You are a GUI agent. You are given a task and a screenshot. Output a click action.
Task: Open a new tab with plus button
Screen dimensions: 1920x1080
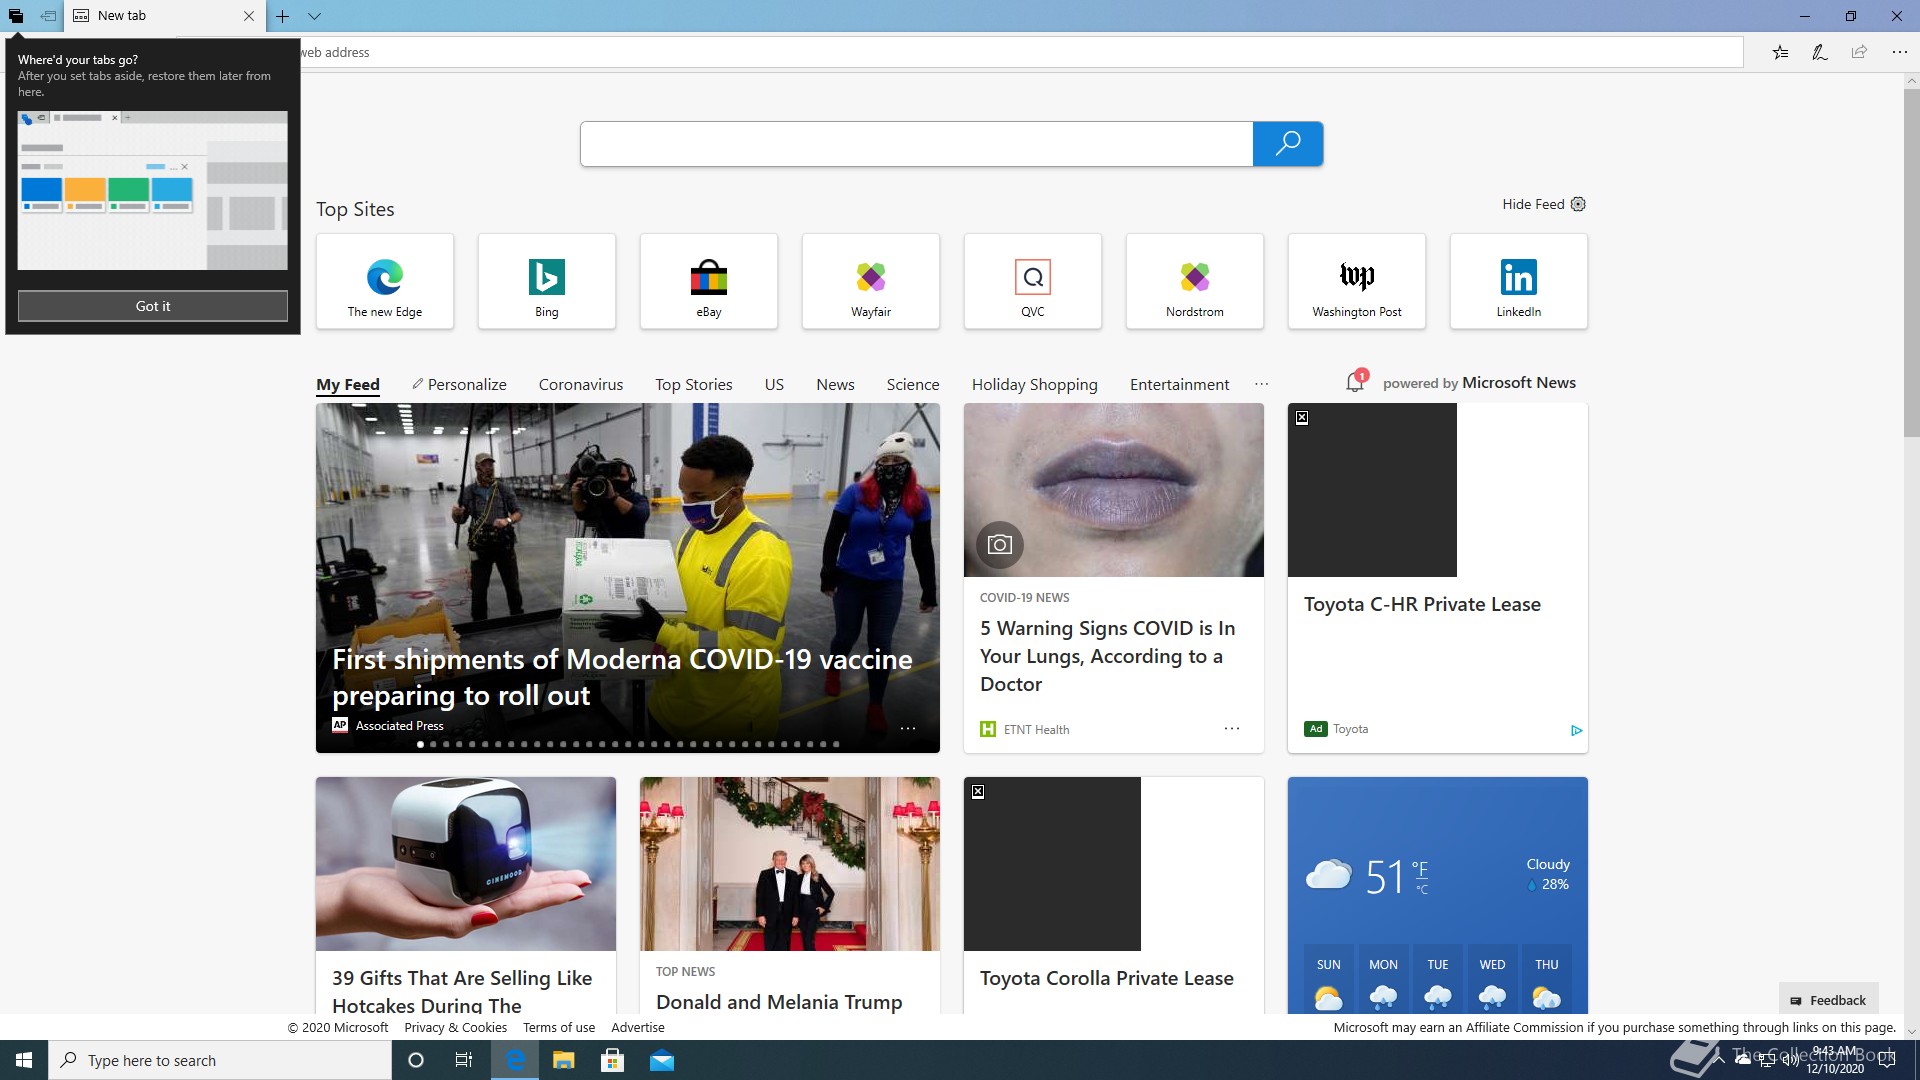coord(283,16)
